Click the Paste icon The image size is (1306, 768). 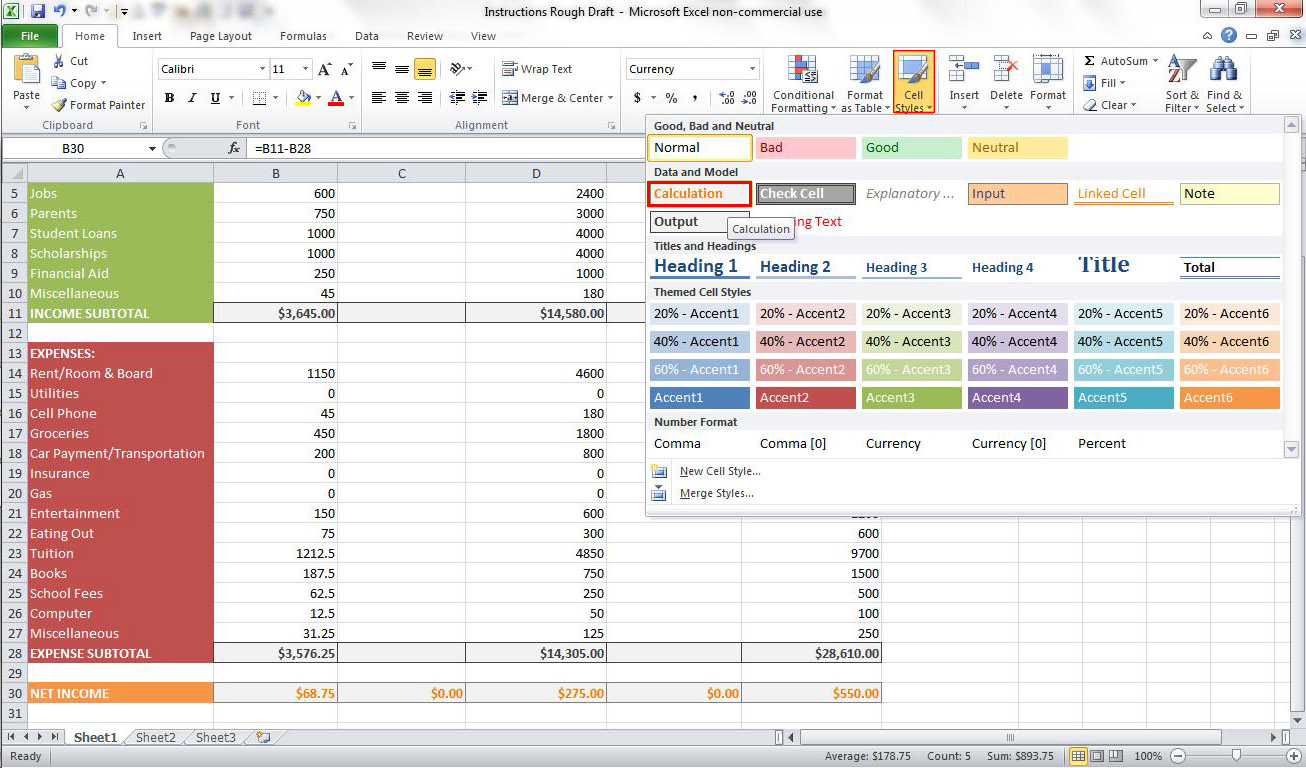[x=26, y=71]
